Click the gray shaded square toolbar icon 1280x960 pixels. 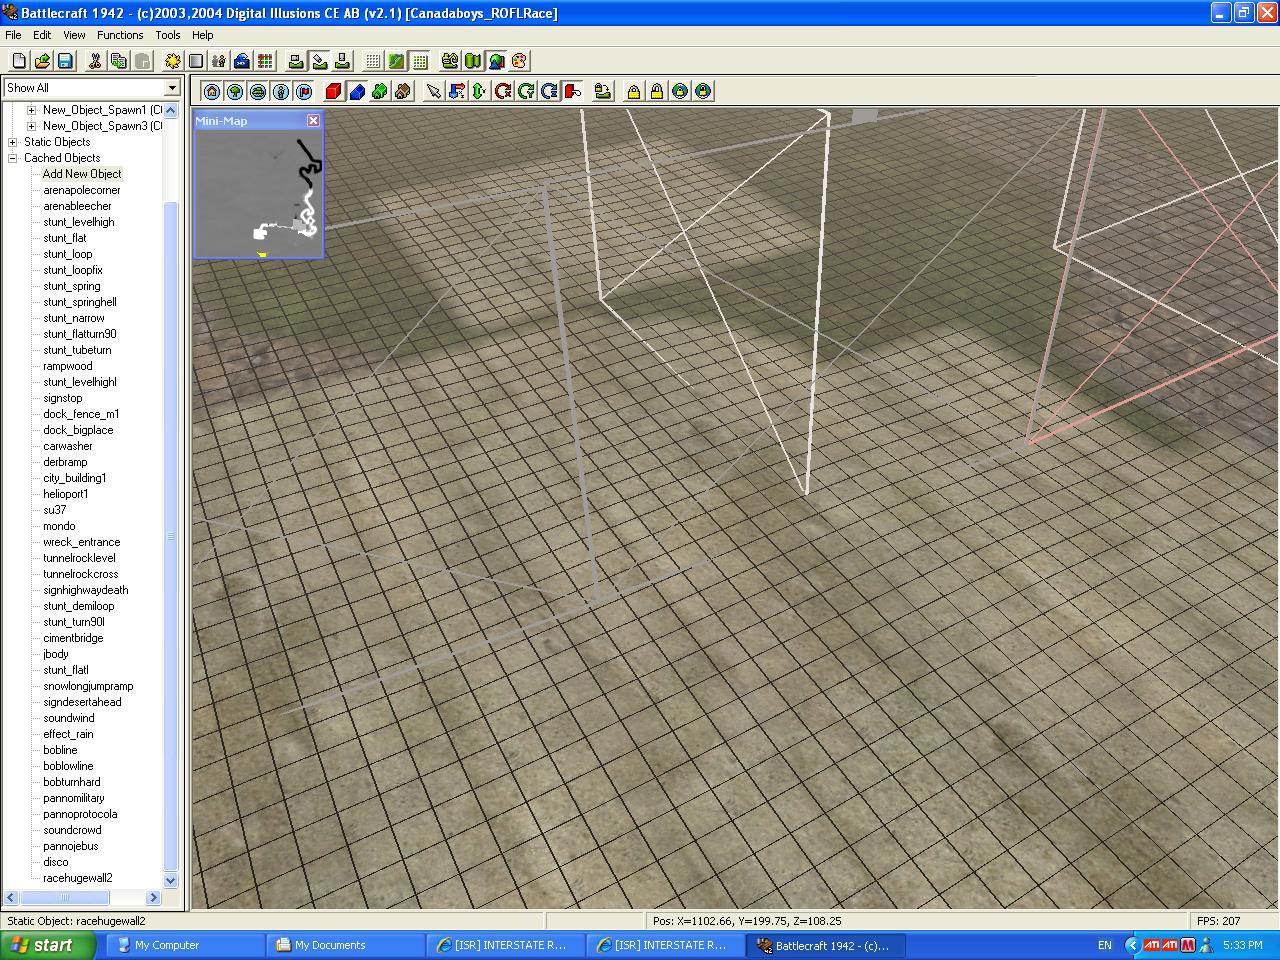[195, 61]
